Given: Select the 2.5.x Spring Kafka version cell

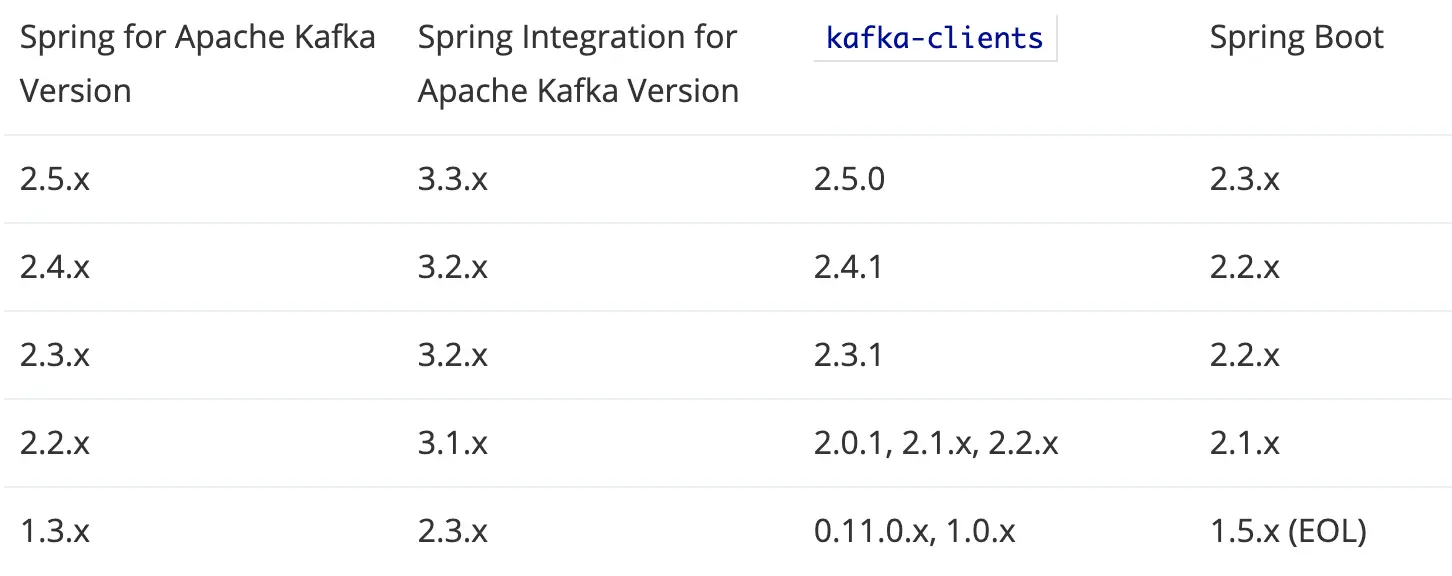Looking at the screenshot, I should pyautogui.click(x=55, y=180).
